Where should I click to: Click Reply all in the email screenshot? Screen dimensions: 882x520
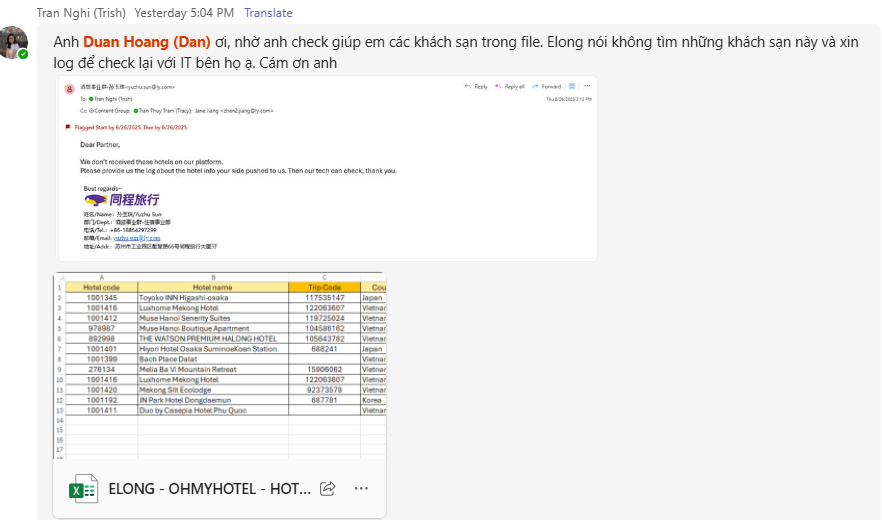(x=510, y=87)
